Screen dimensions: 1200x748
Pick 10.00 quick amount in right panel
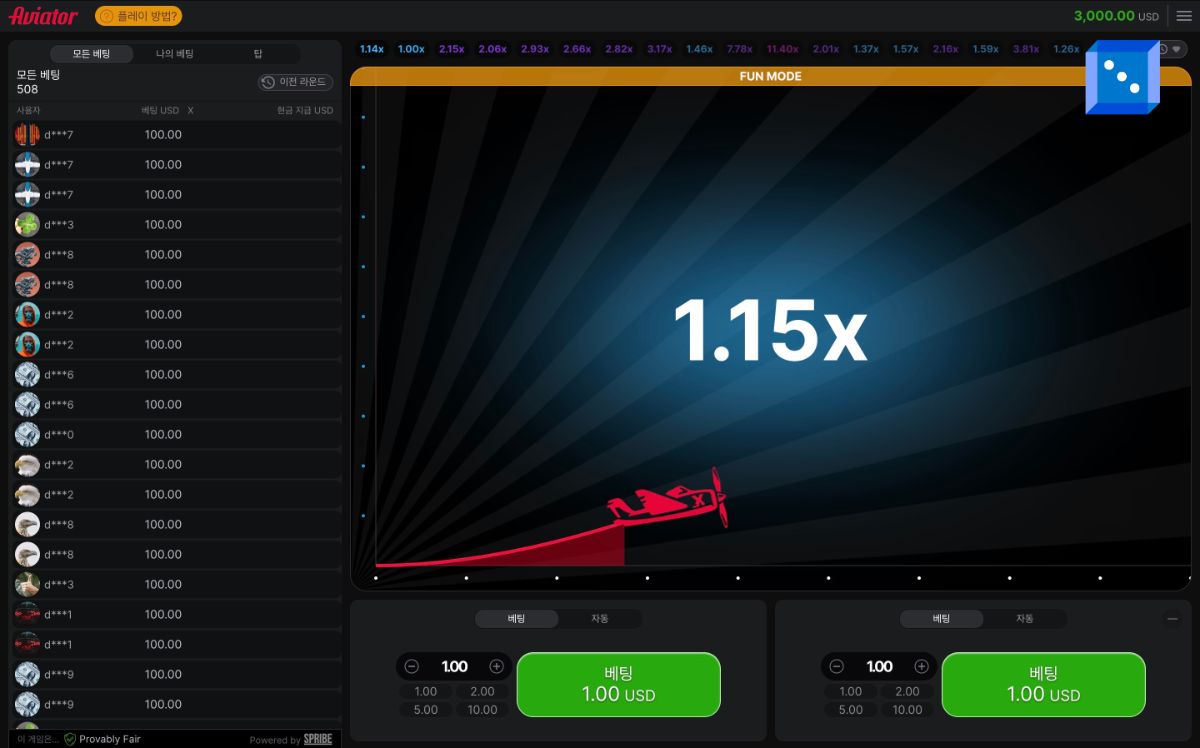pyautogui.click(x=907, y=709)
